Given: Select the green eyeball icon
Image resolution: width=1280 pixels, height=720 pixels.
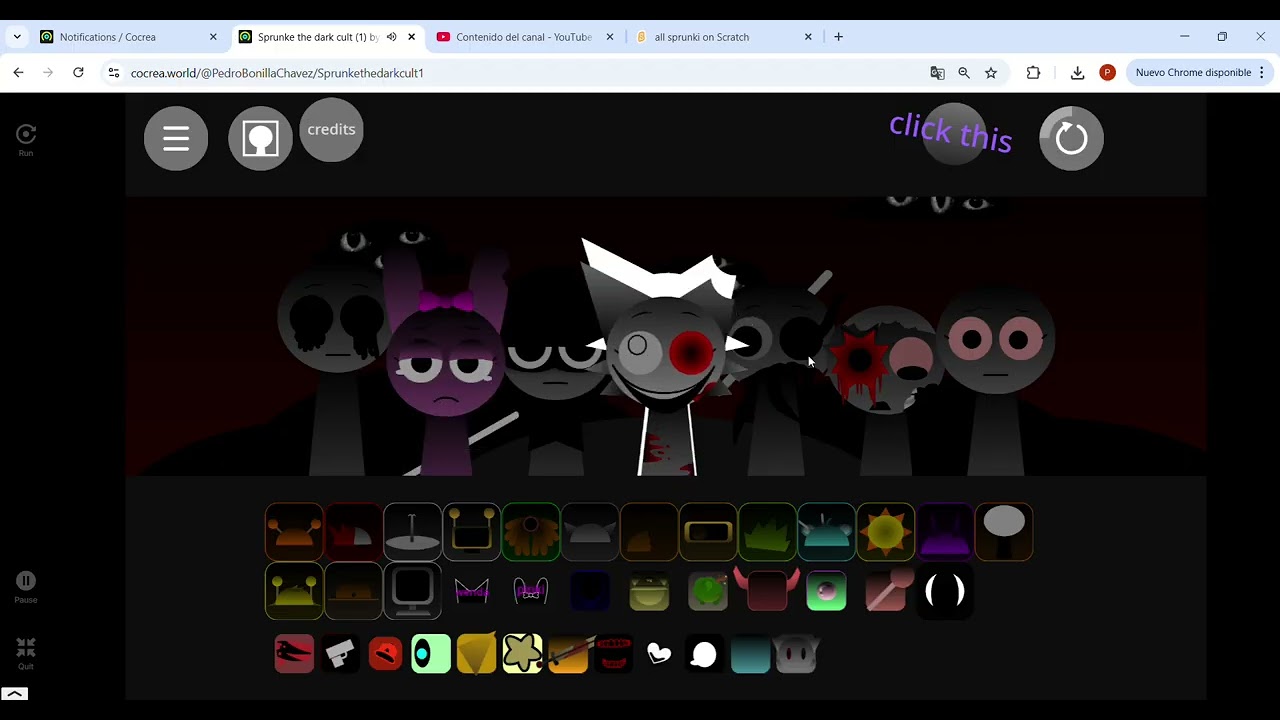Looking at the screenshot, I should point(826,591).
